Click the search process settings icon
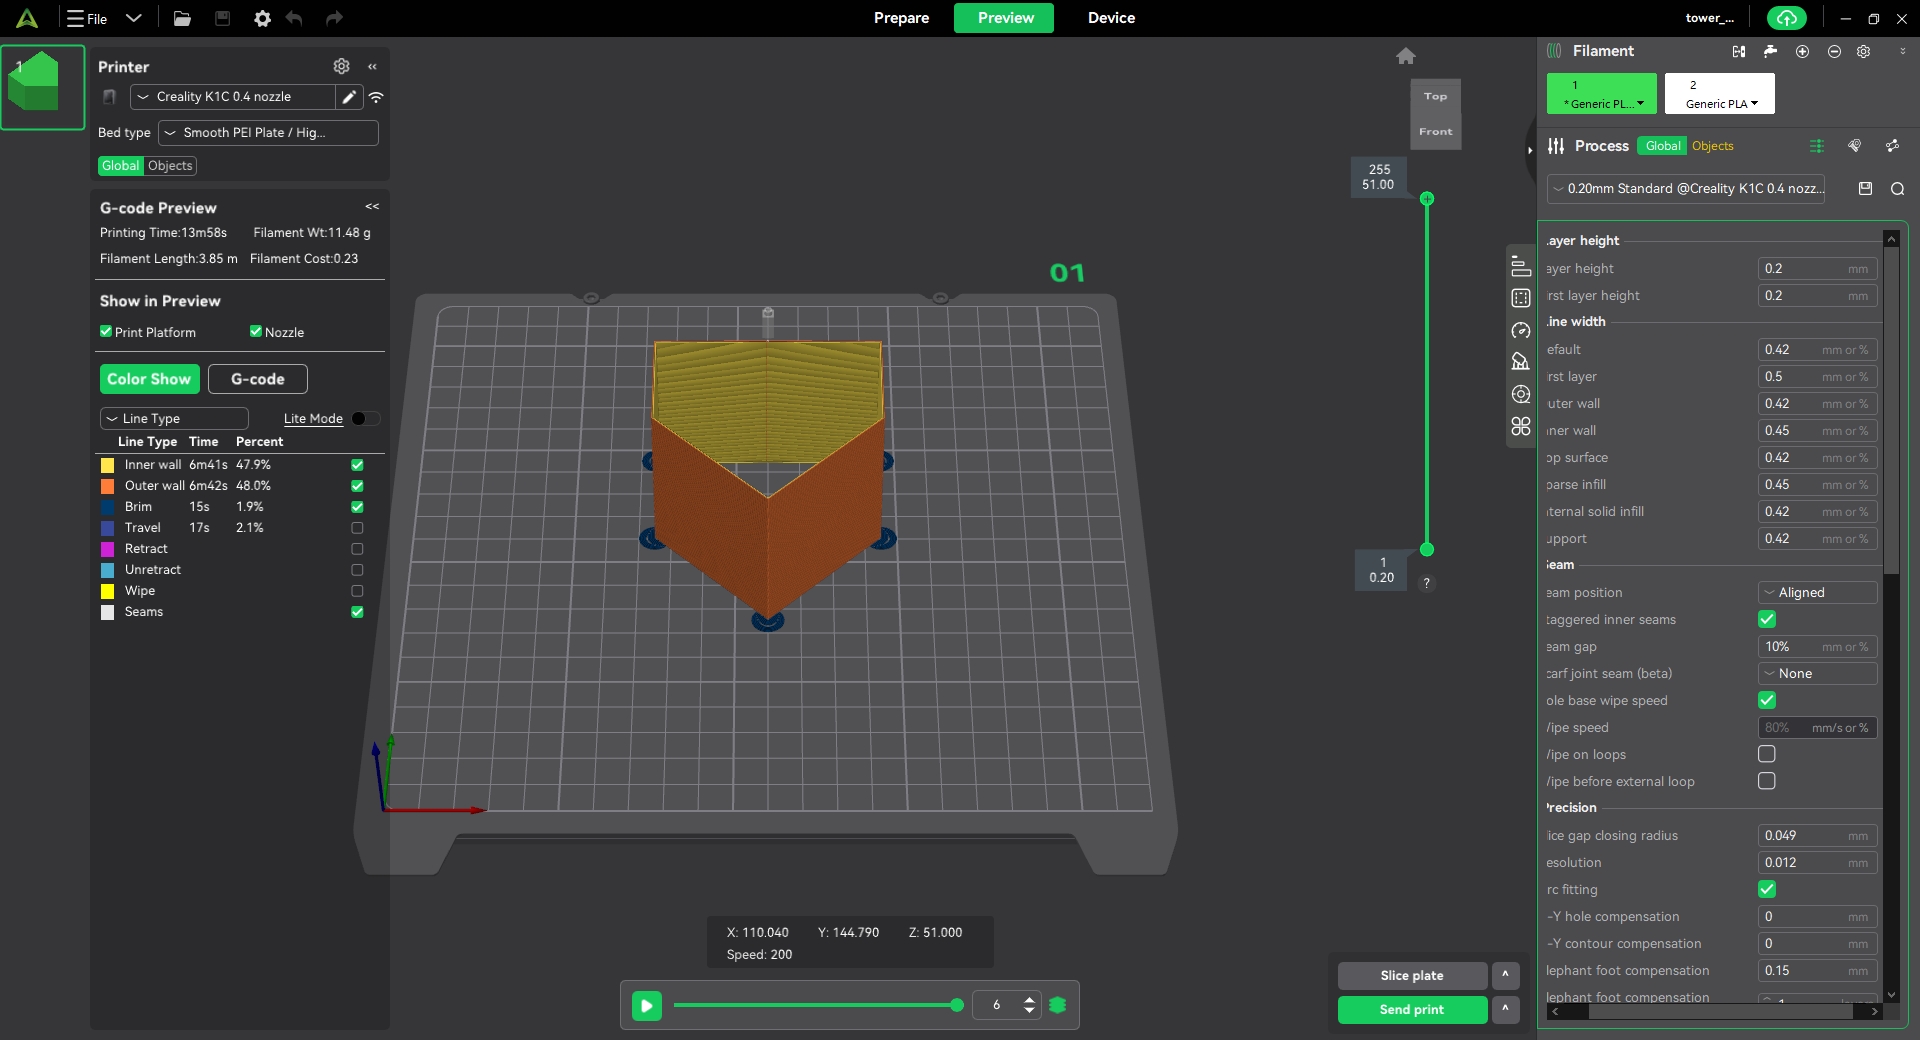The height and width of the screenshot is (1040, 1920). point(1897,189)
